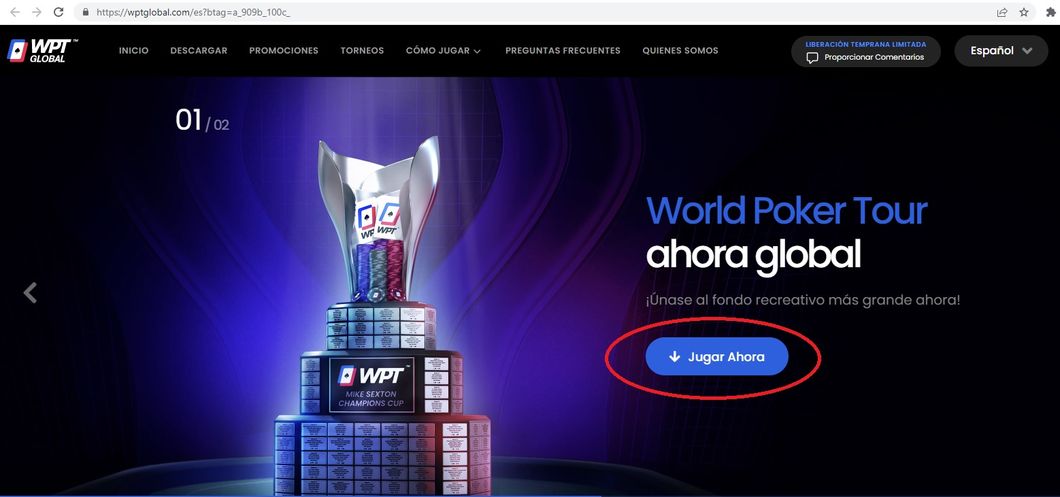Open the Promociones page
This screenshot has height=497, width=1060.
tap(283, 51)
